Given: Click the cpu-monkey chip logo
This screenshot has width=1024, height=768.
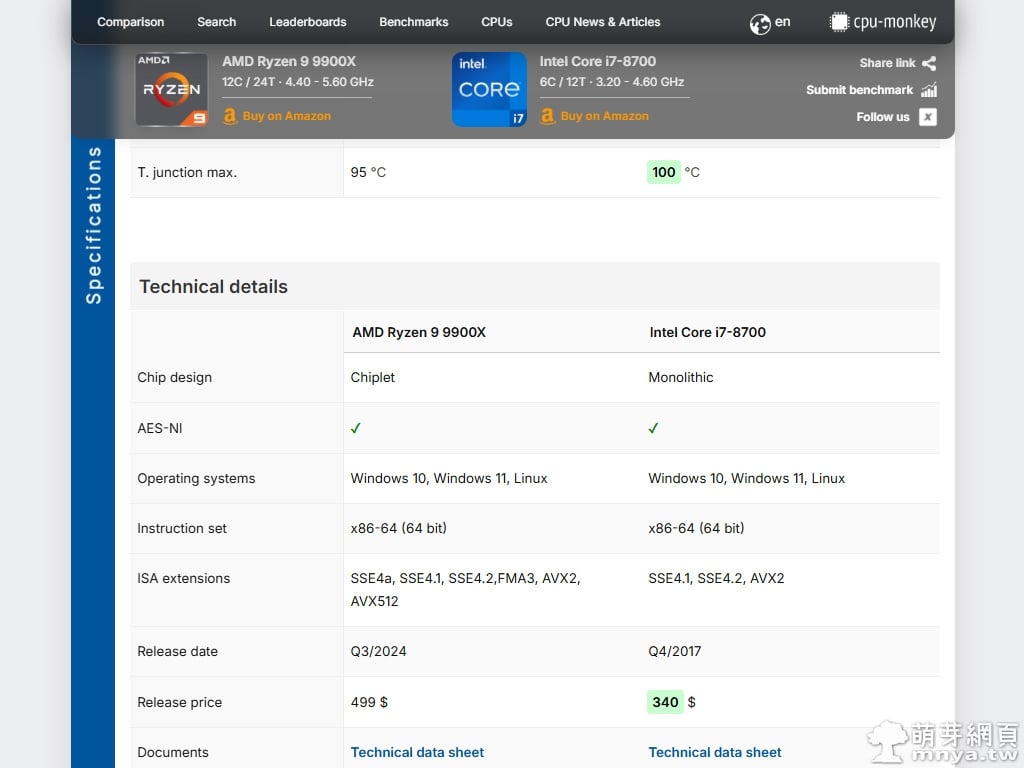Looking at the screenshot, I should (839, 22).
